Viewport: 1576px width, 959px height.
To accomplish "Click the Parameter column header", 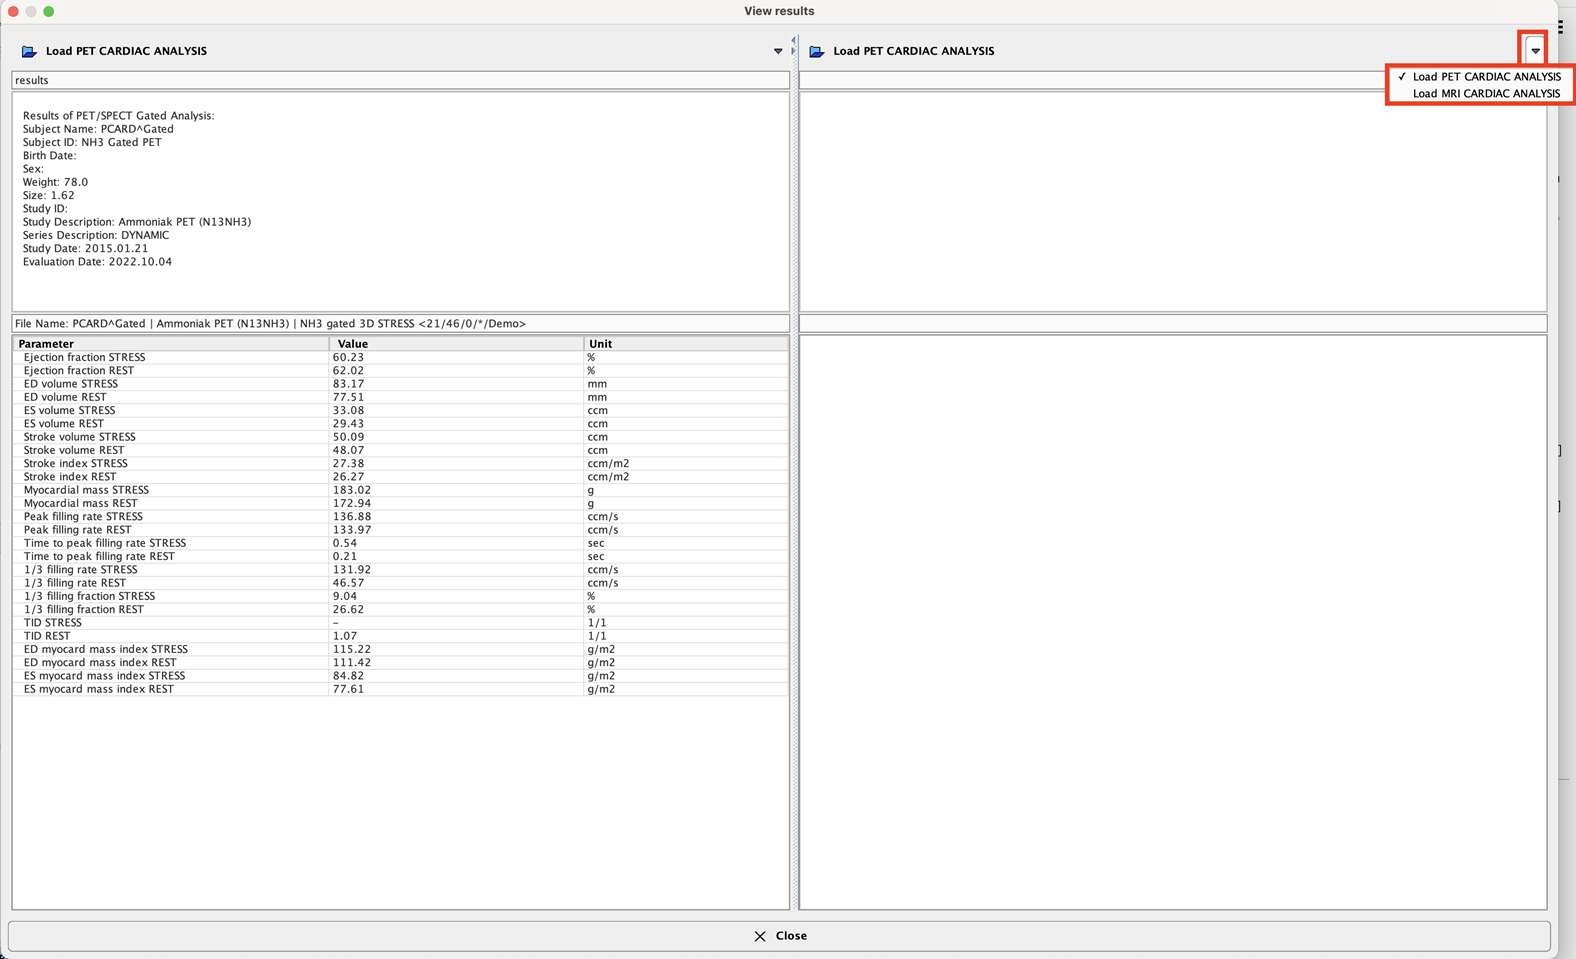I will point(170,343).
